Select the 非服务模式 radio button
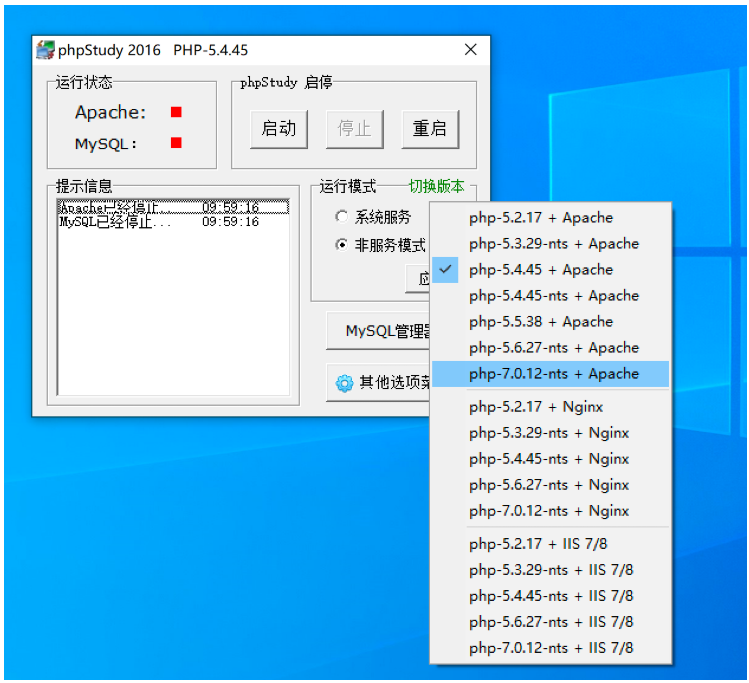This screenshot has width=749, height=683. click(341, 245)
